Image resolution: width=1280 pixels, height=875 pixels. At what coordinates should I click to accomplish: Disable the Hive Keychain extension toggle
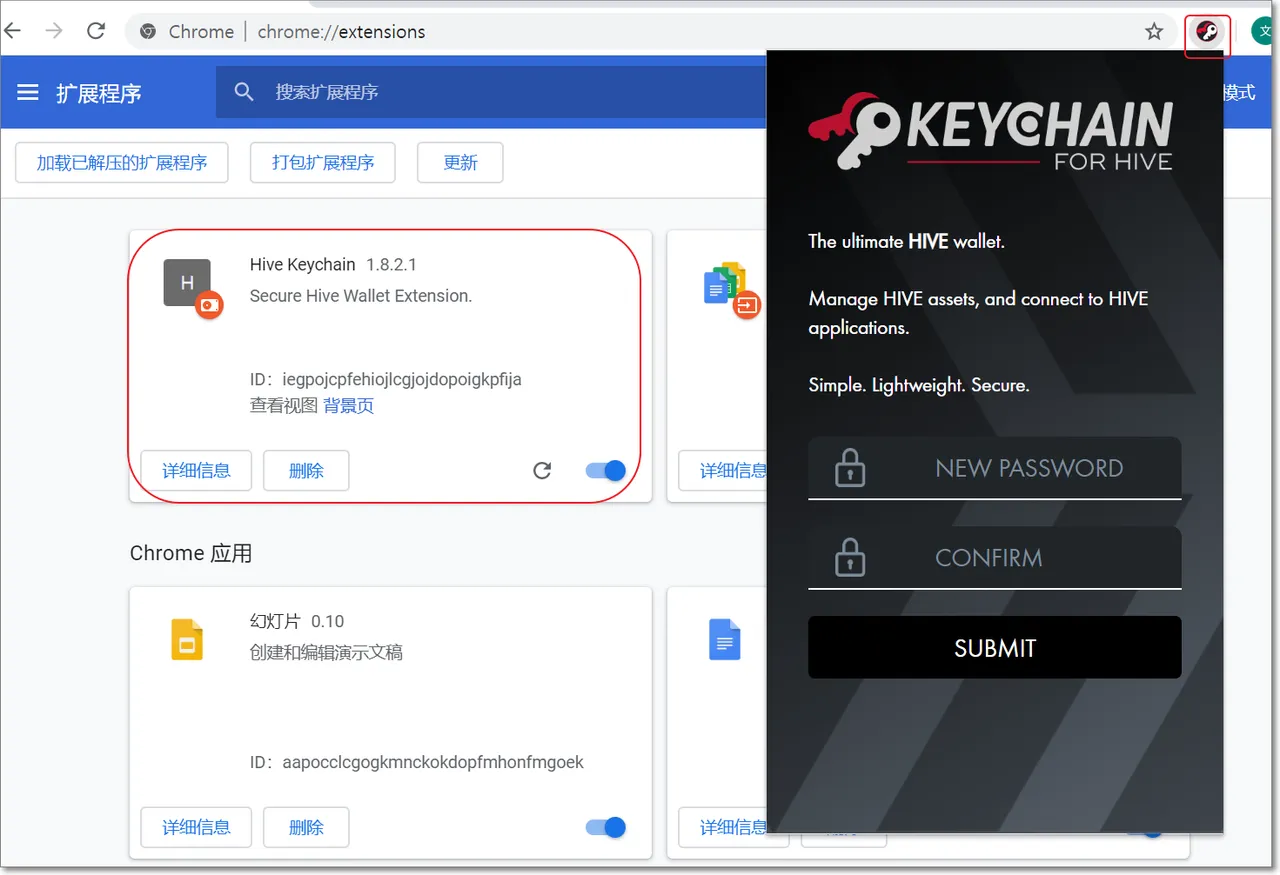point(605,470)
